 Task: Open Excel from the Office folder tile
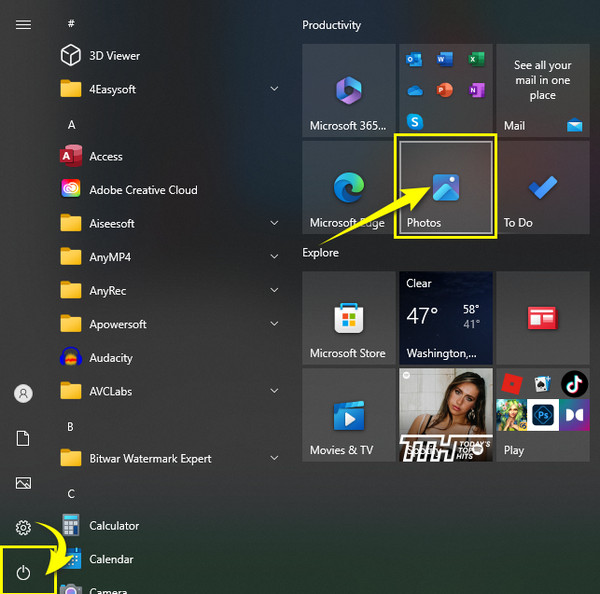tap(476, 59)
